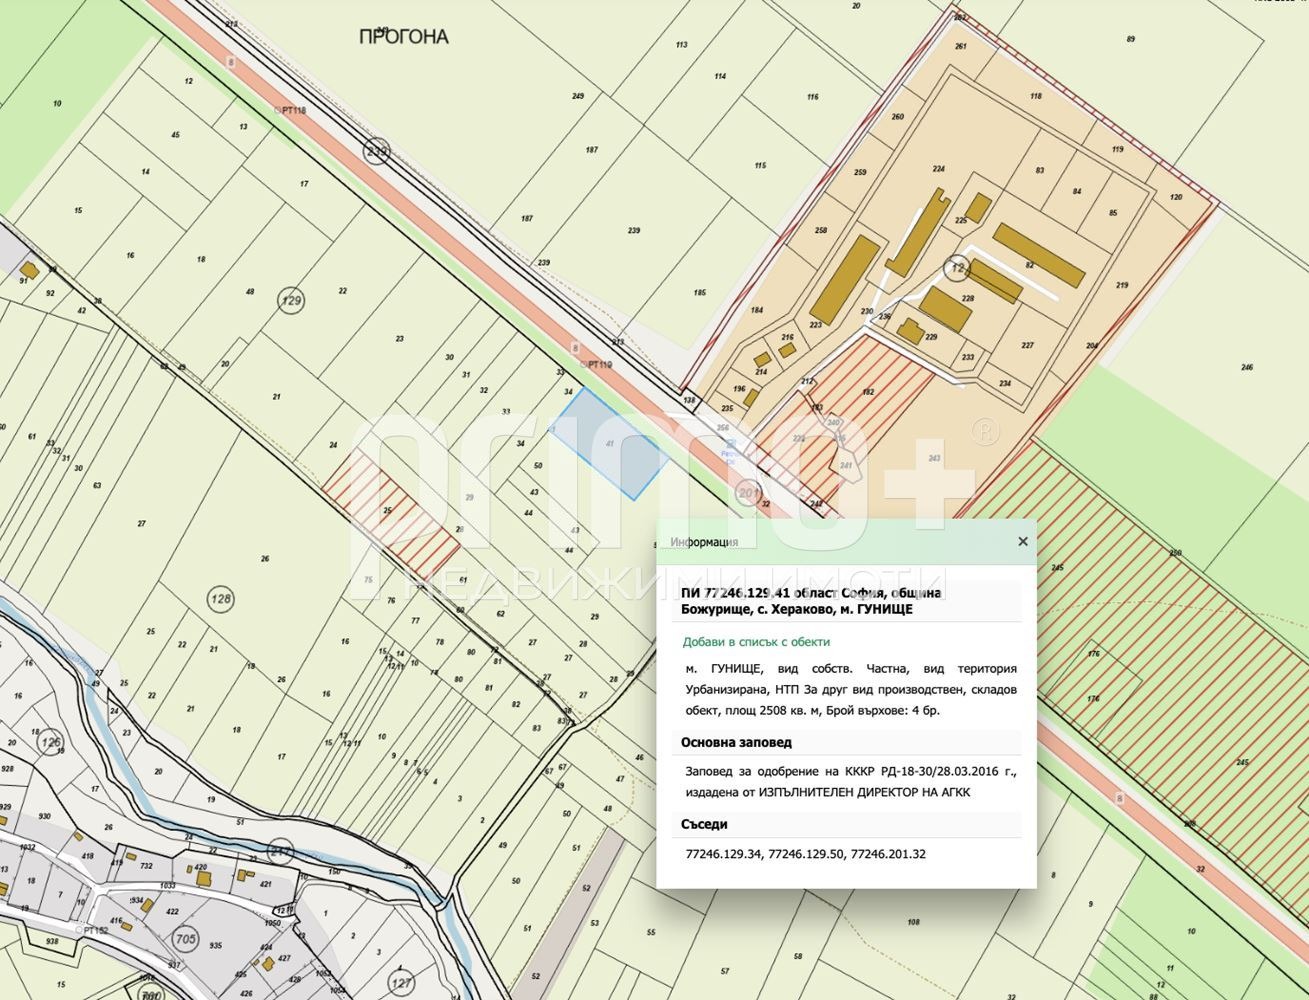Open the 'Добави в списък с обекти' link

[x=756, y=642]
